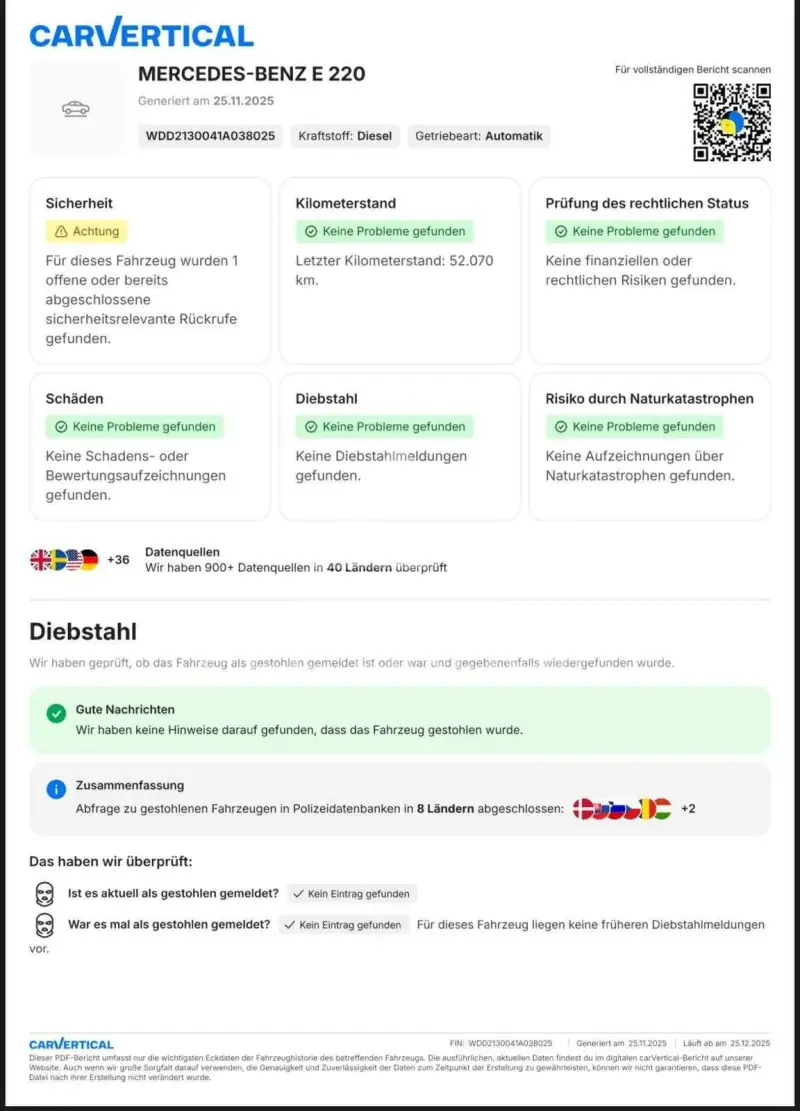Open the Kilometerstand card
This screenshot has width=800, height=1111.
coord(400,271)
